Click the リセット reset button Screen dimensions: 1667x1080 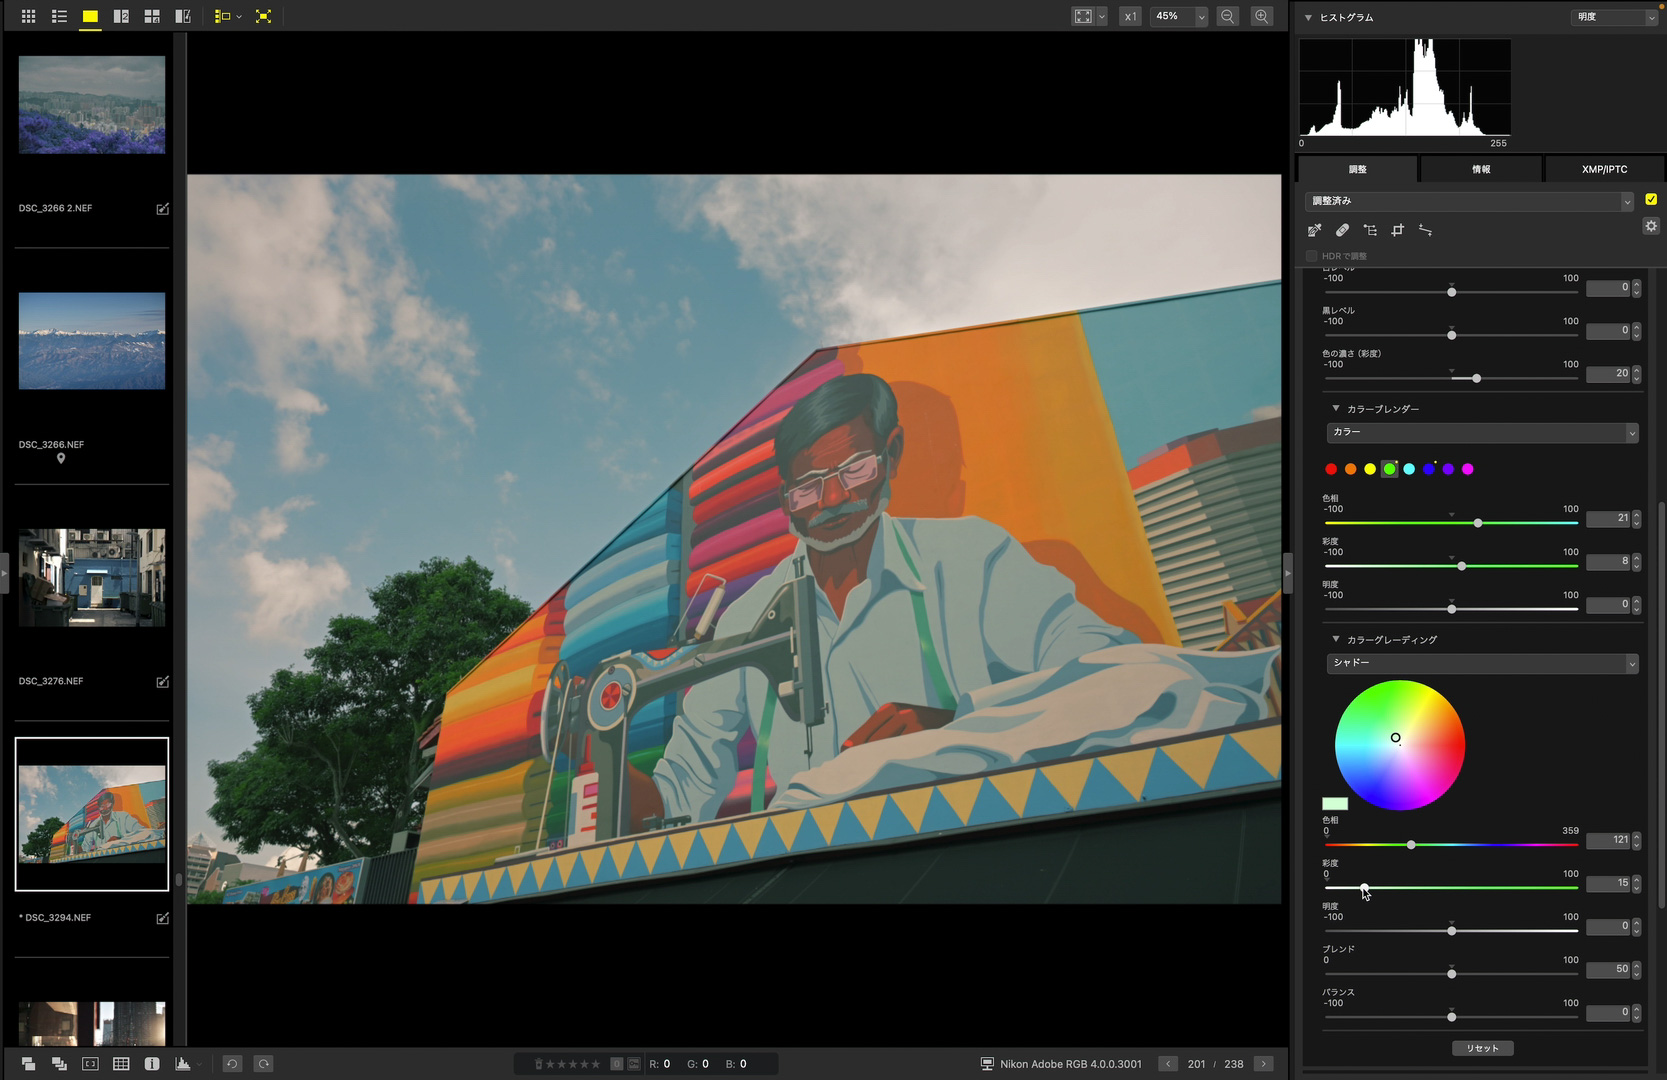[x=1482, y=1048]
